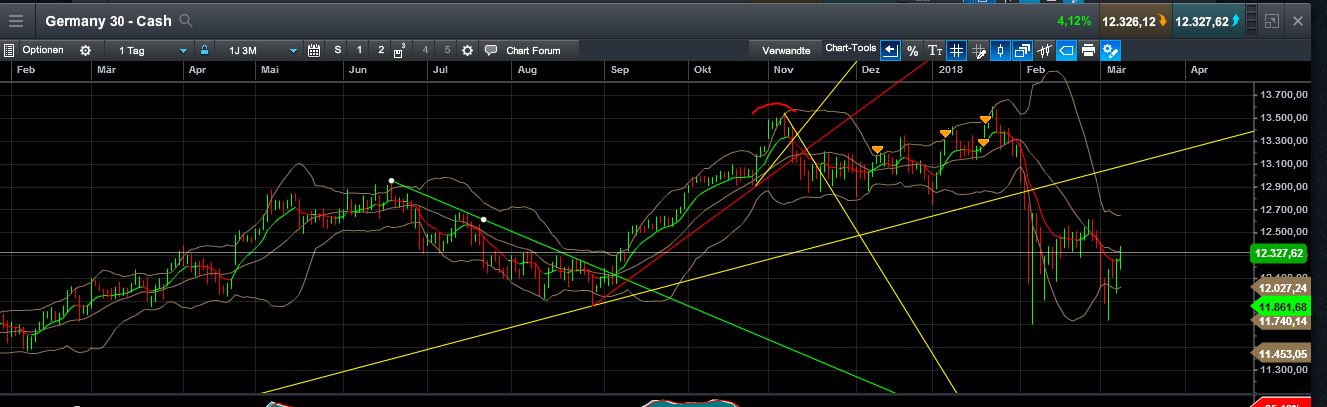Open the Verwandte tab

(x=786, y=50)
